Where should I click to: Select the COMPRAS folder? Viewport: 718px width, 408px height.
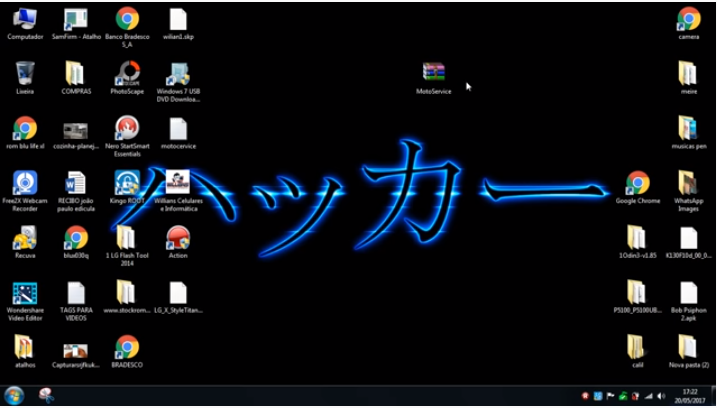[76, 74]
